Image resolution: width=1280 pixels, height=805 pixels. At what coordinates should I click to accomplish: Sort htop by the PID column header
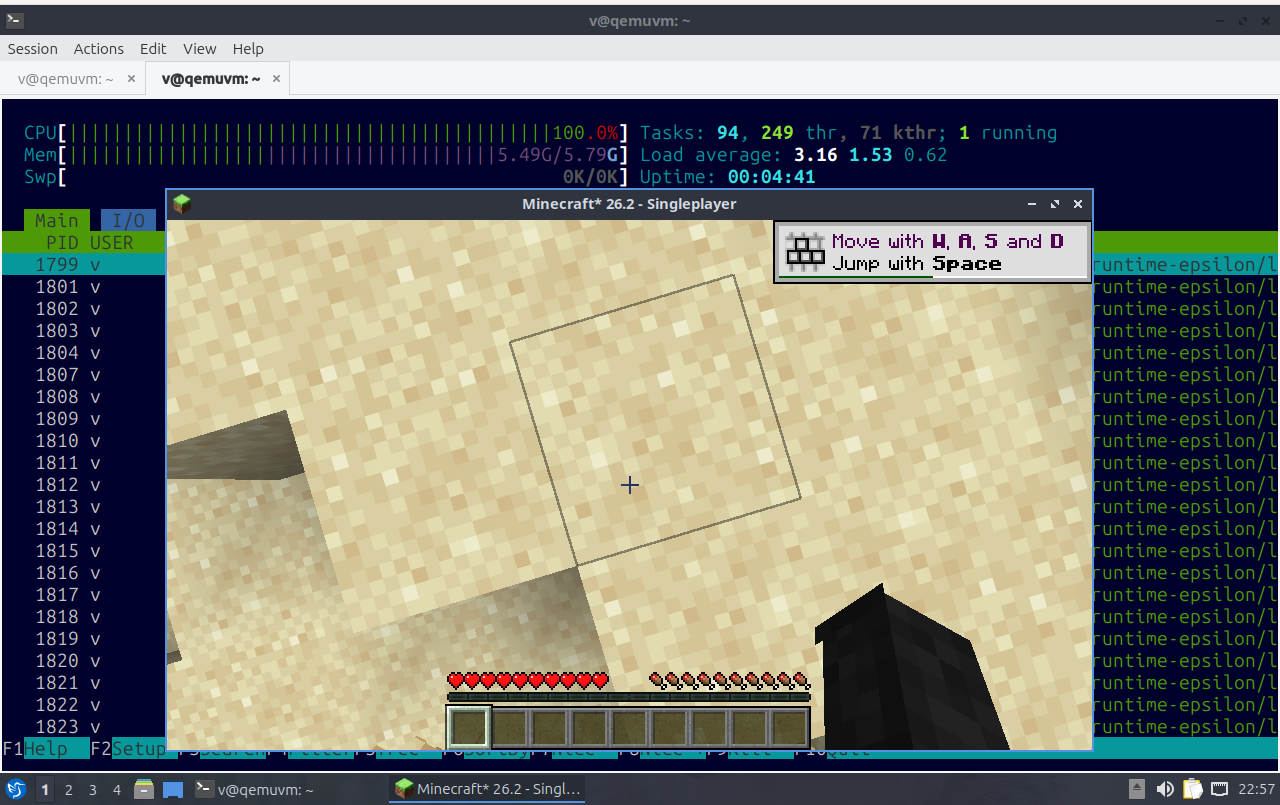pyautogui.click(x=63, y=243)
